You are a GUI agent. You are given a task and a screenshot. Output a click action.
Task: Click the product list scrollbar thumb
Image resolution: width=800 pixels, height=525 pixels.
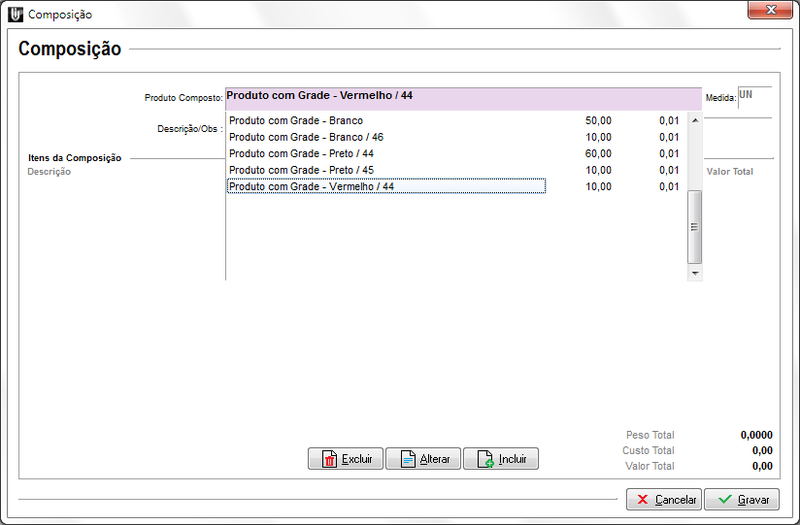[695, 226]
